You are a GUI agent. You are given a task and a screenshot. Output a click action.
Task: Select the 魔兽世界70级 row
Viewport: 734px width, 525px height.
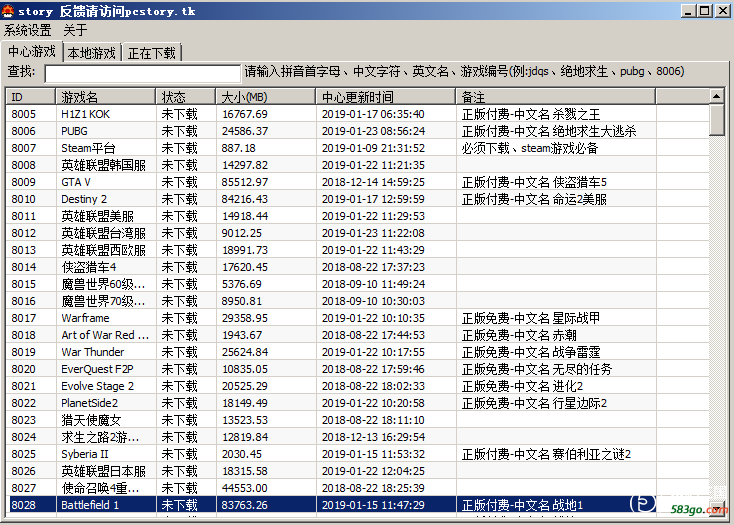click(x=358, y=301)
